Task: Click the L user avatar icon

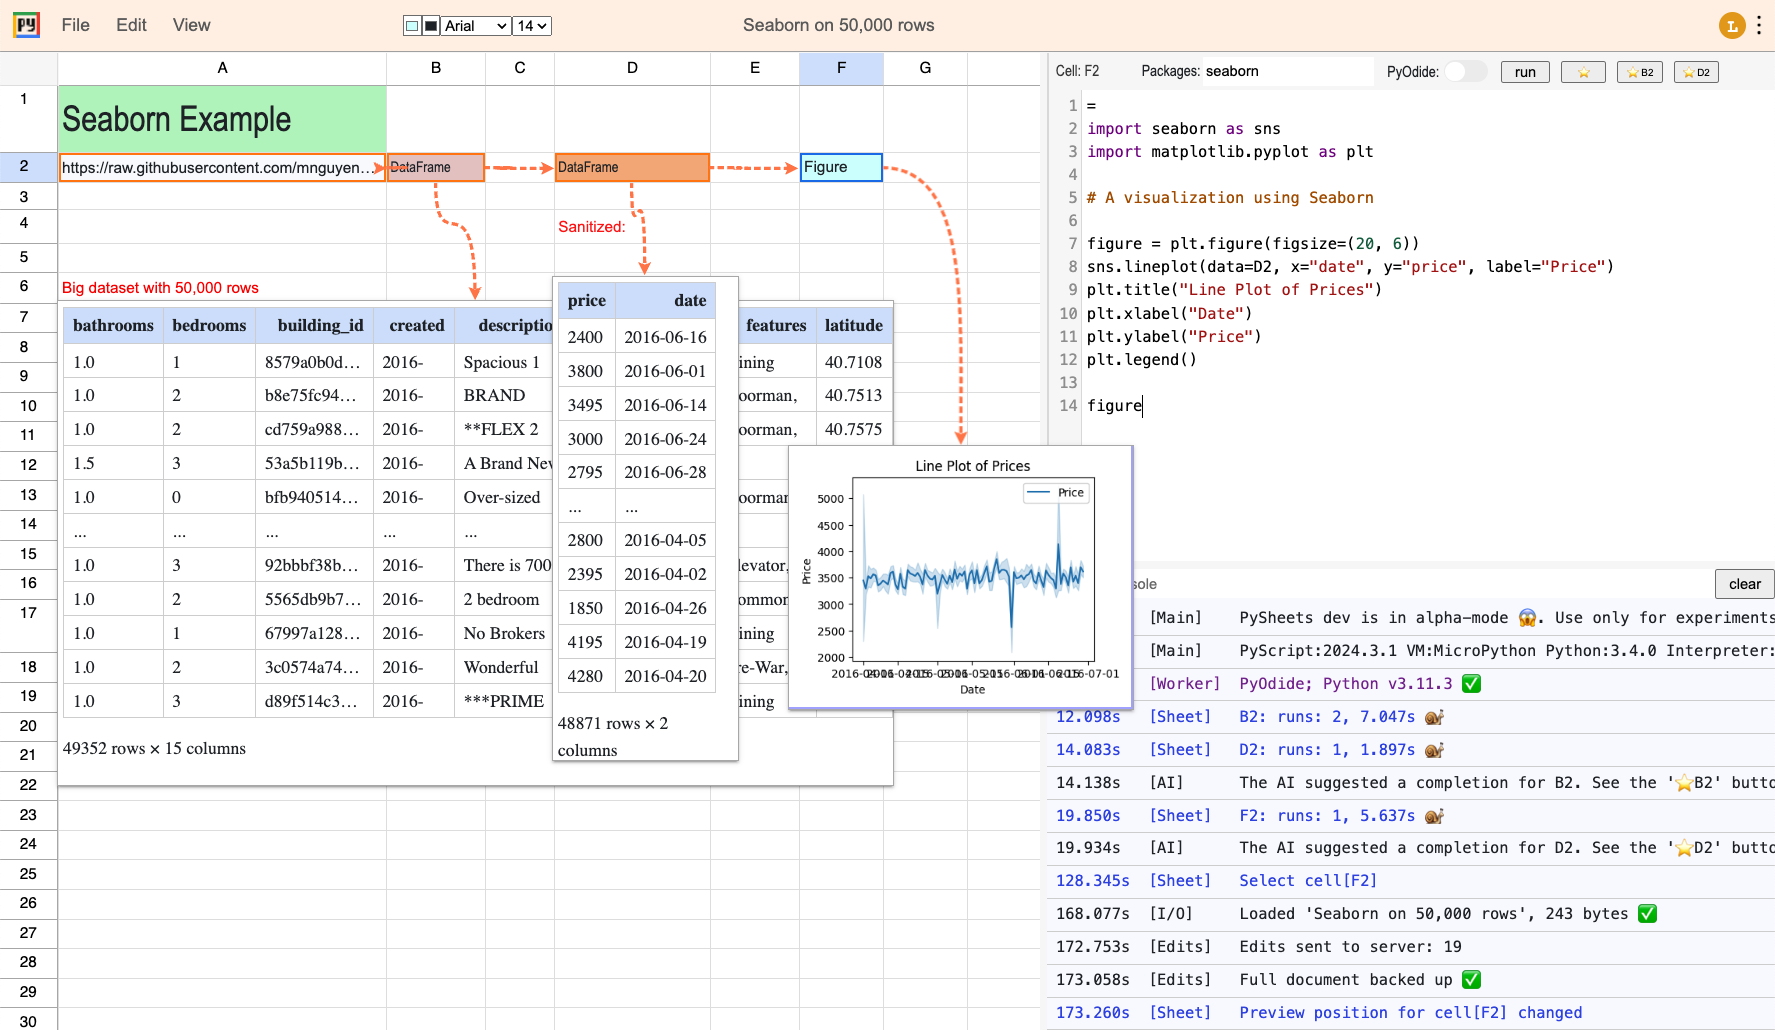Action: click(x=1732, y=24)
